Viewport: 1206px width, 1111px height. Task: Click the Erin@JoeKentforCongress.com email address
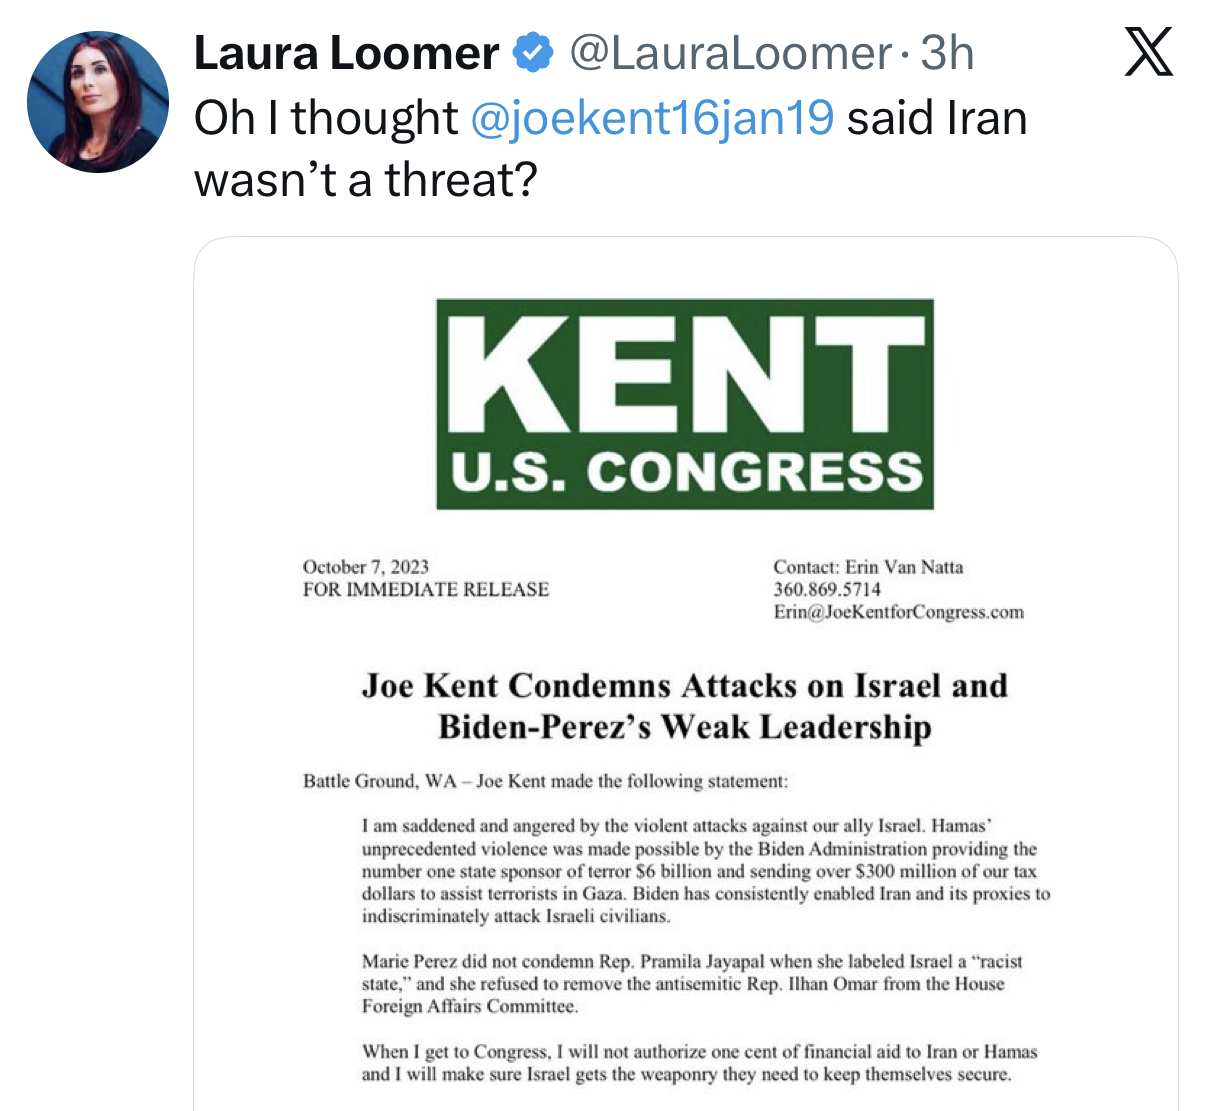(898, 612)
